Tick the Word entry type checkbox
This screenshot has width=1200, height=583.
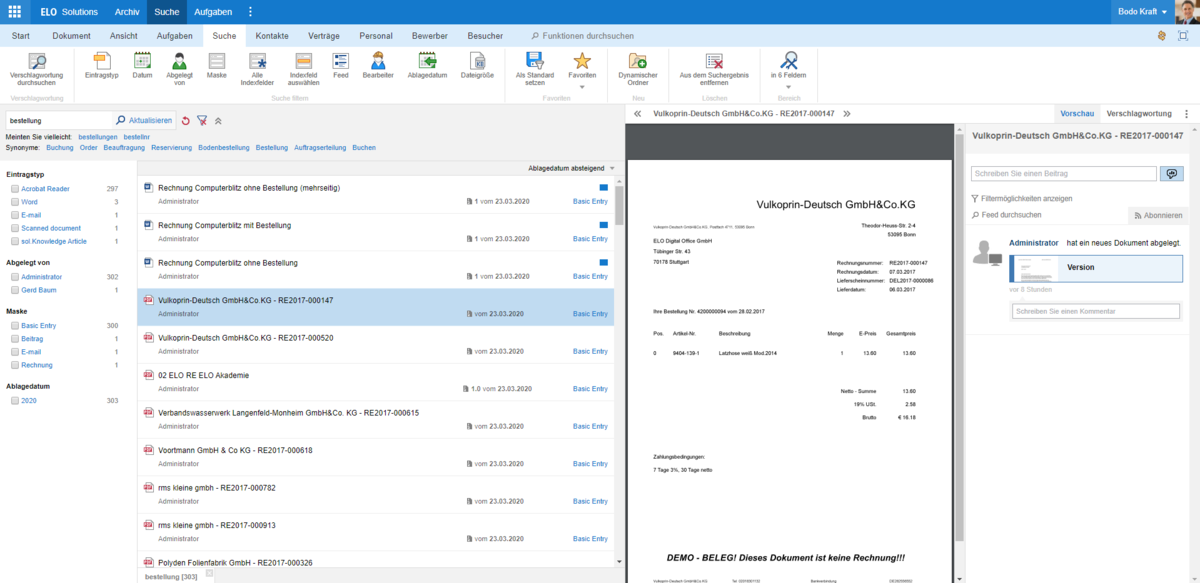[14, 201]
